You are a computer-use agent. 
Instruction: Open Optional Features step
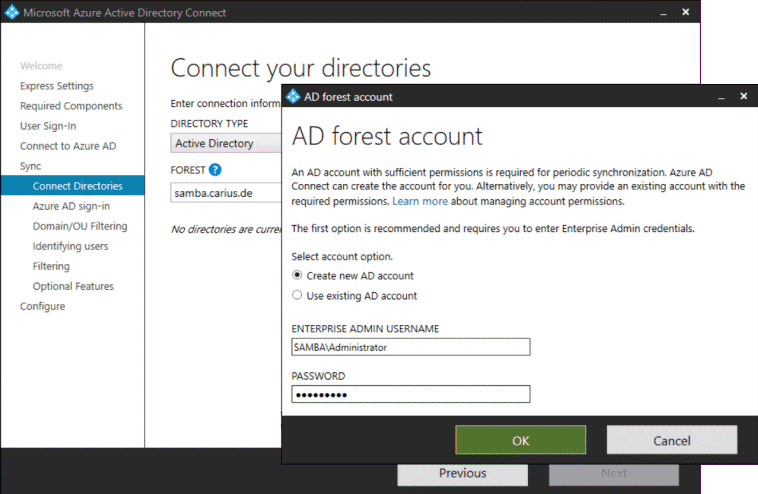click(x=73, y=287)
